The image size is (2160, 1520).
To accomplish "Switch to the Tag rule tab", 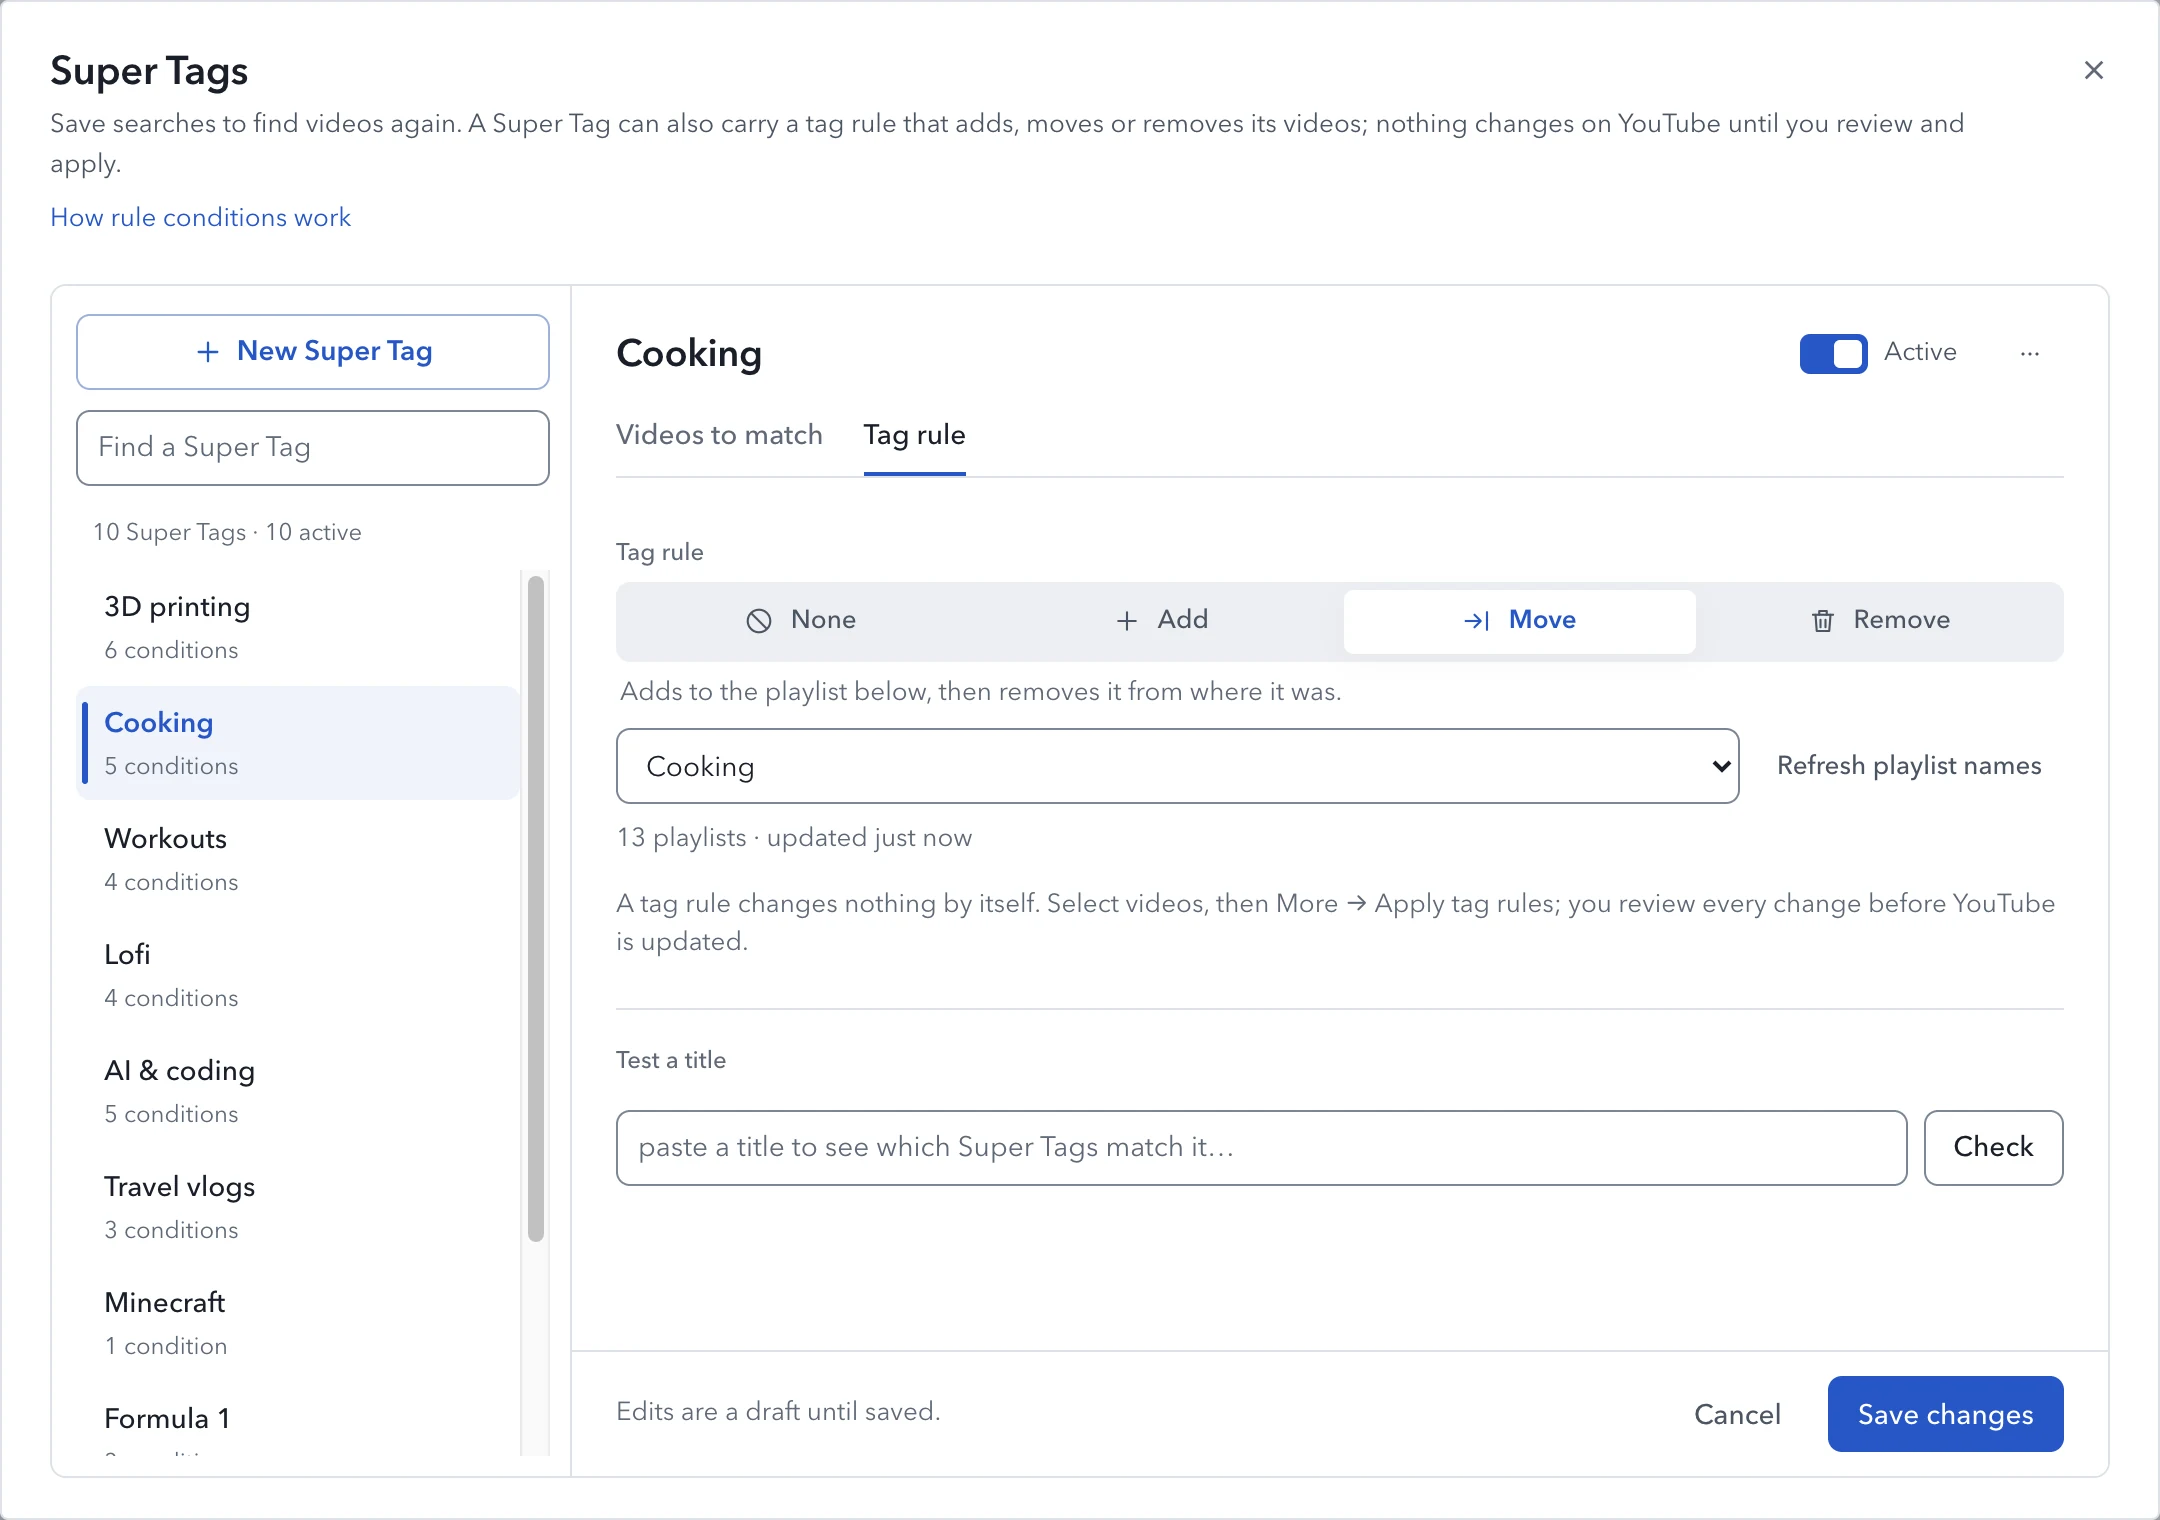I will click(x=914, y=435).
